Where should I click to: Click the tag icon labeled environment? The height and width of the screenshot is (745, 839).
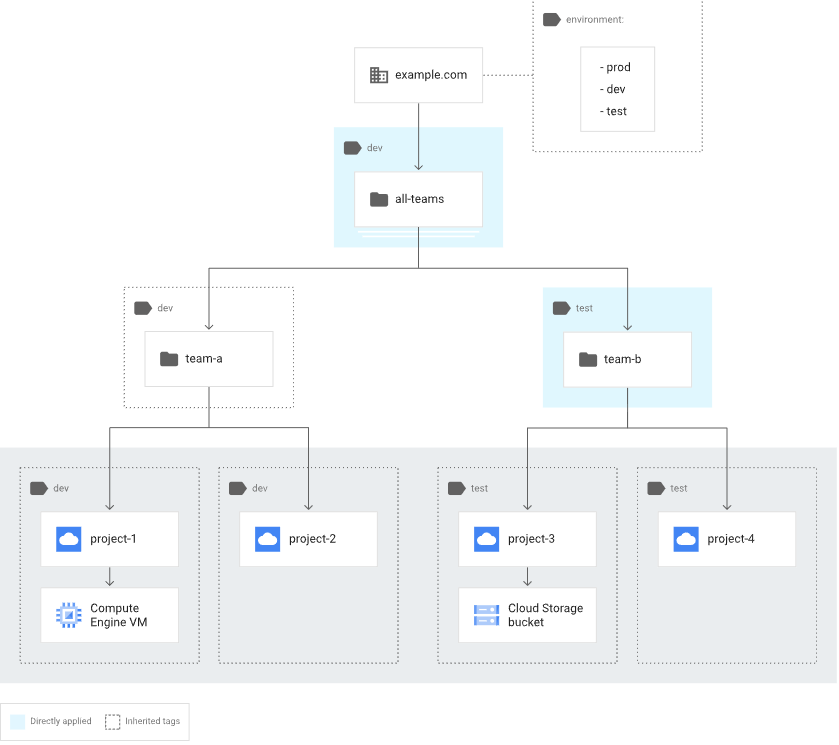[551, 18]
